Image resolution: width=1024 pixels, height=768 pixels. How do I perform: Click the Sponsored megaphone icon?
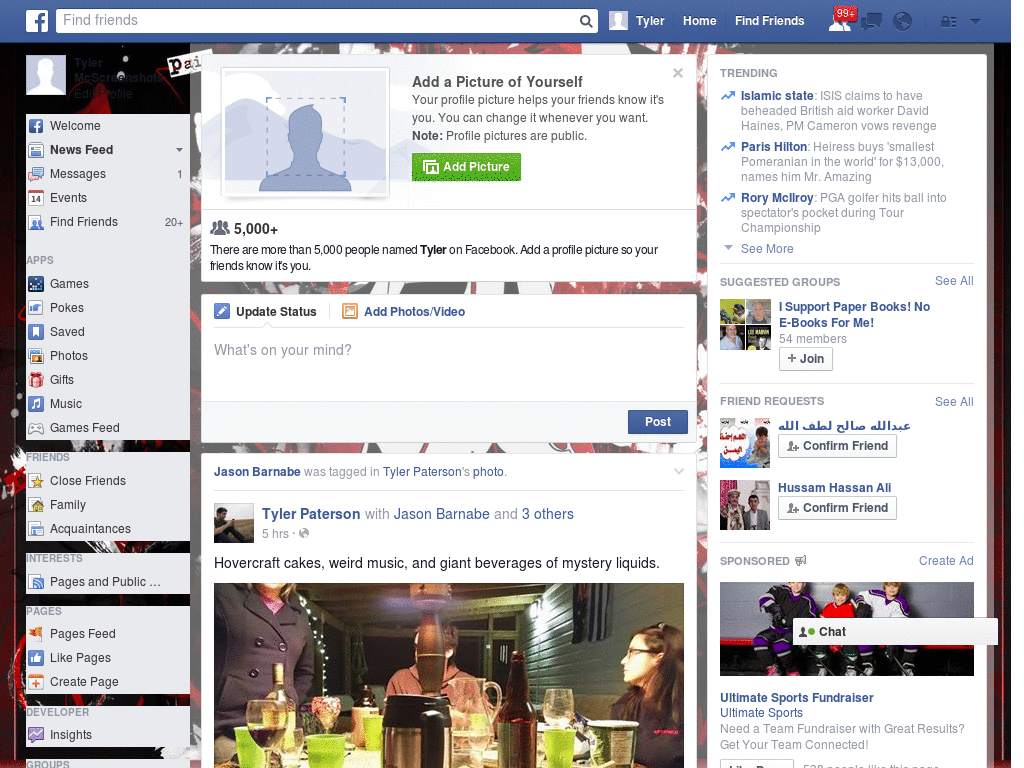[x=801, y=560]
